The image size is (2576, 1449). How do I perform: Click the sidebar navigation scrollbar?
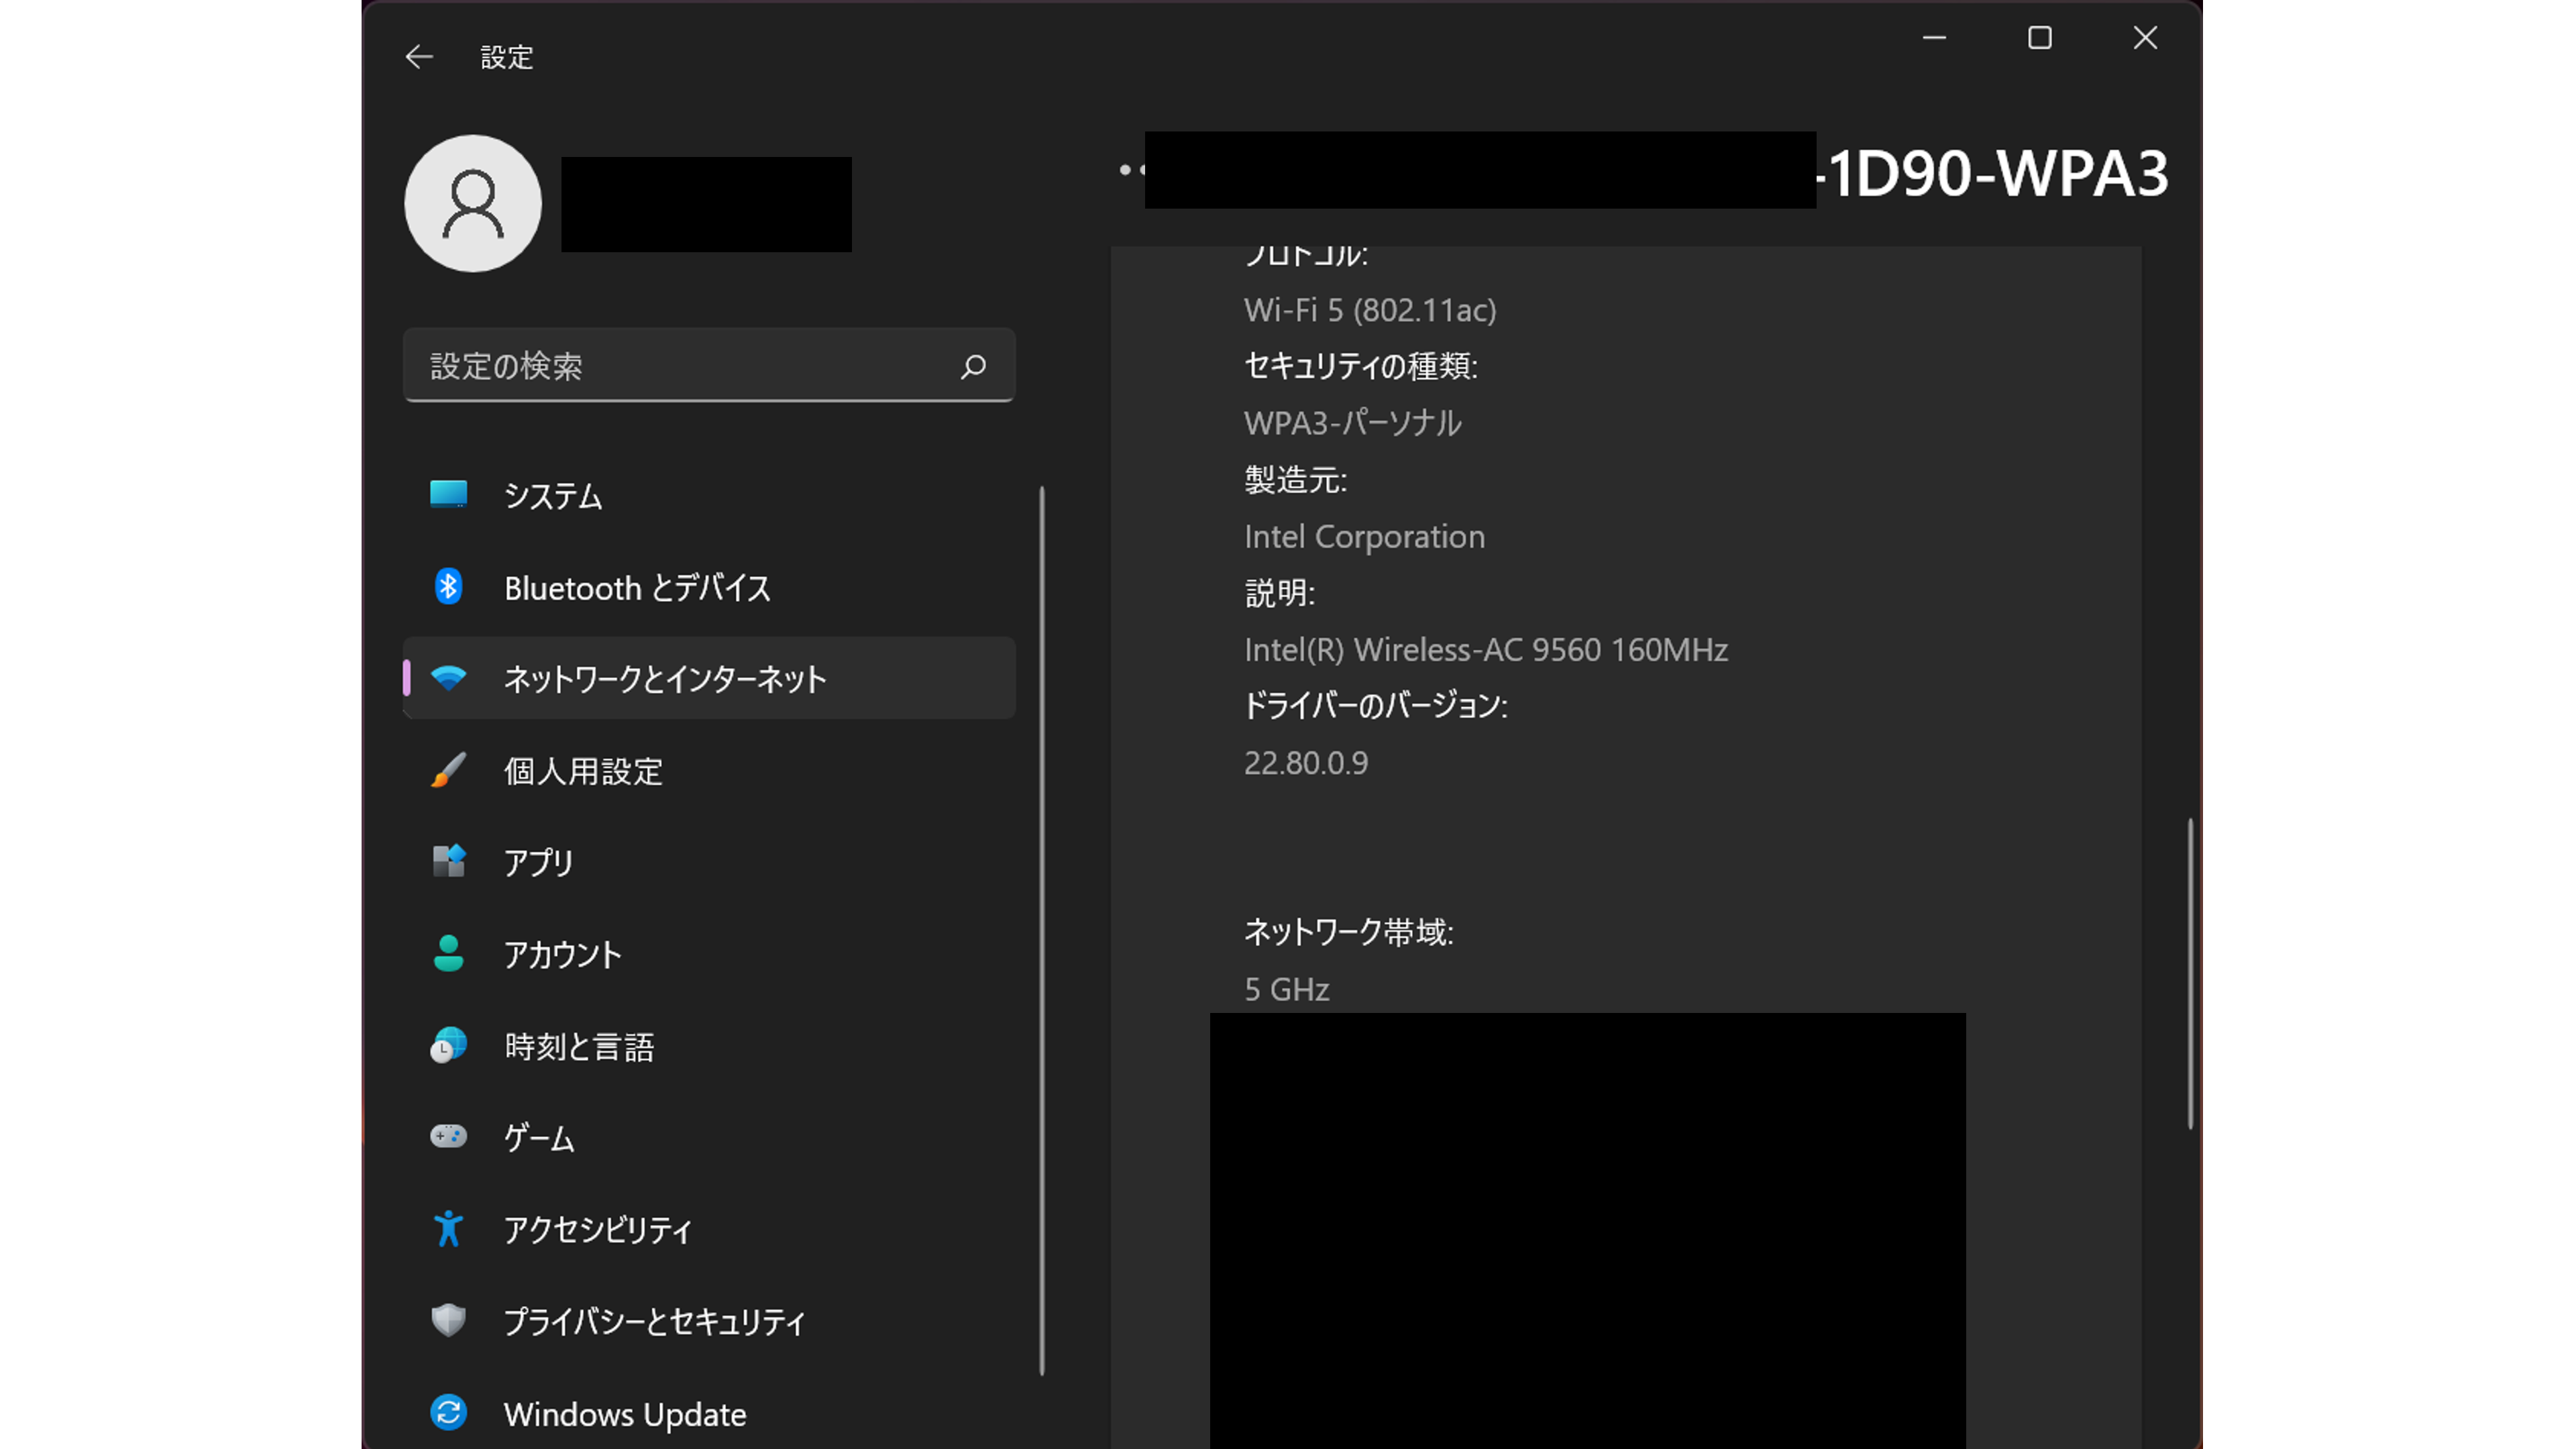(1041, 930)
